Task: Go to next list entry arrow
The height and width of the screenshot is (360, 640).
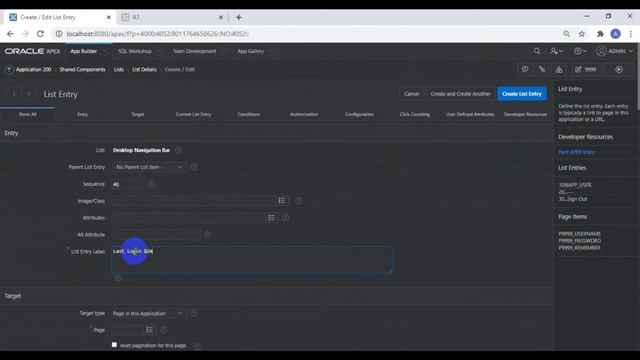Action: click(29, 94)
